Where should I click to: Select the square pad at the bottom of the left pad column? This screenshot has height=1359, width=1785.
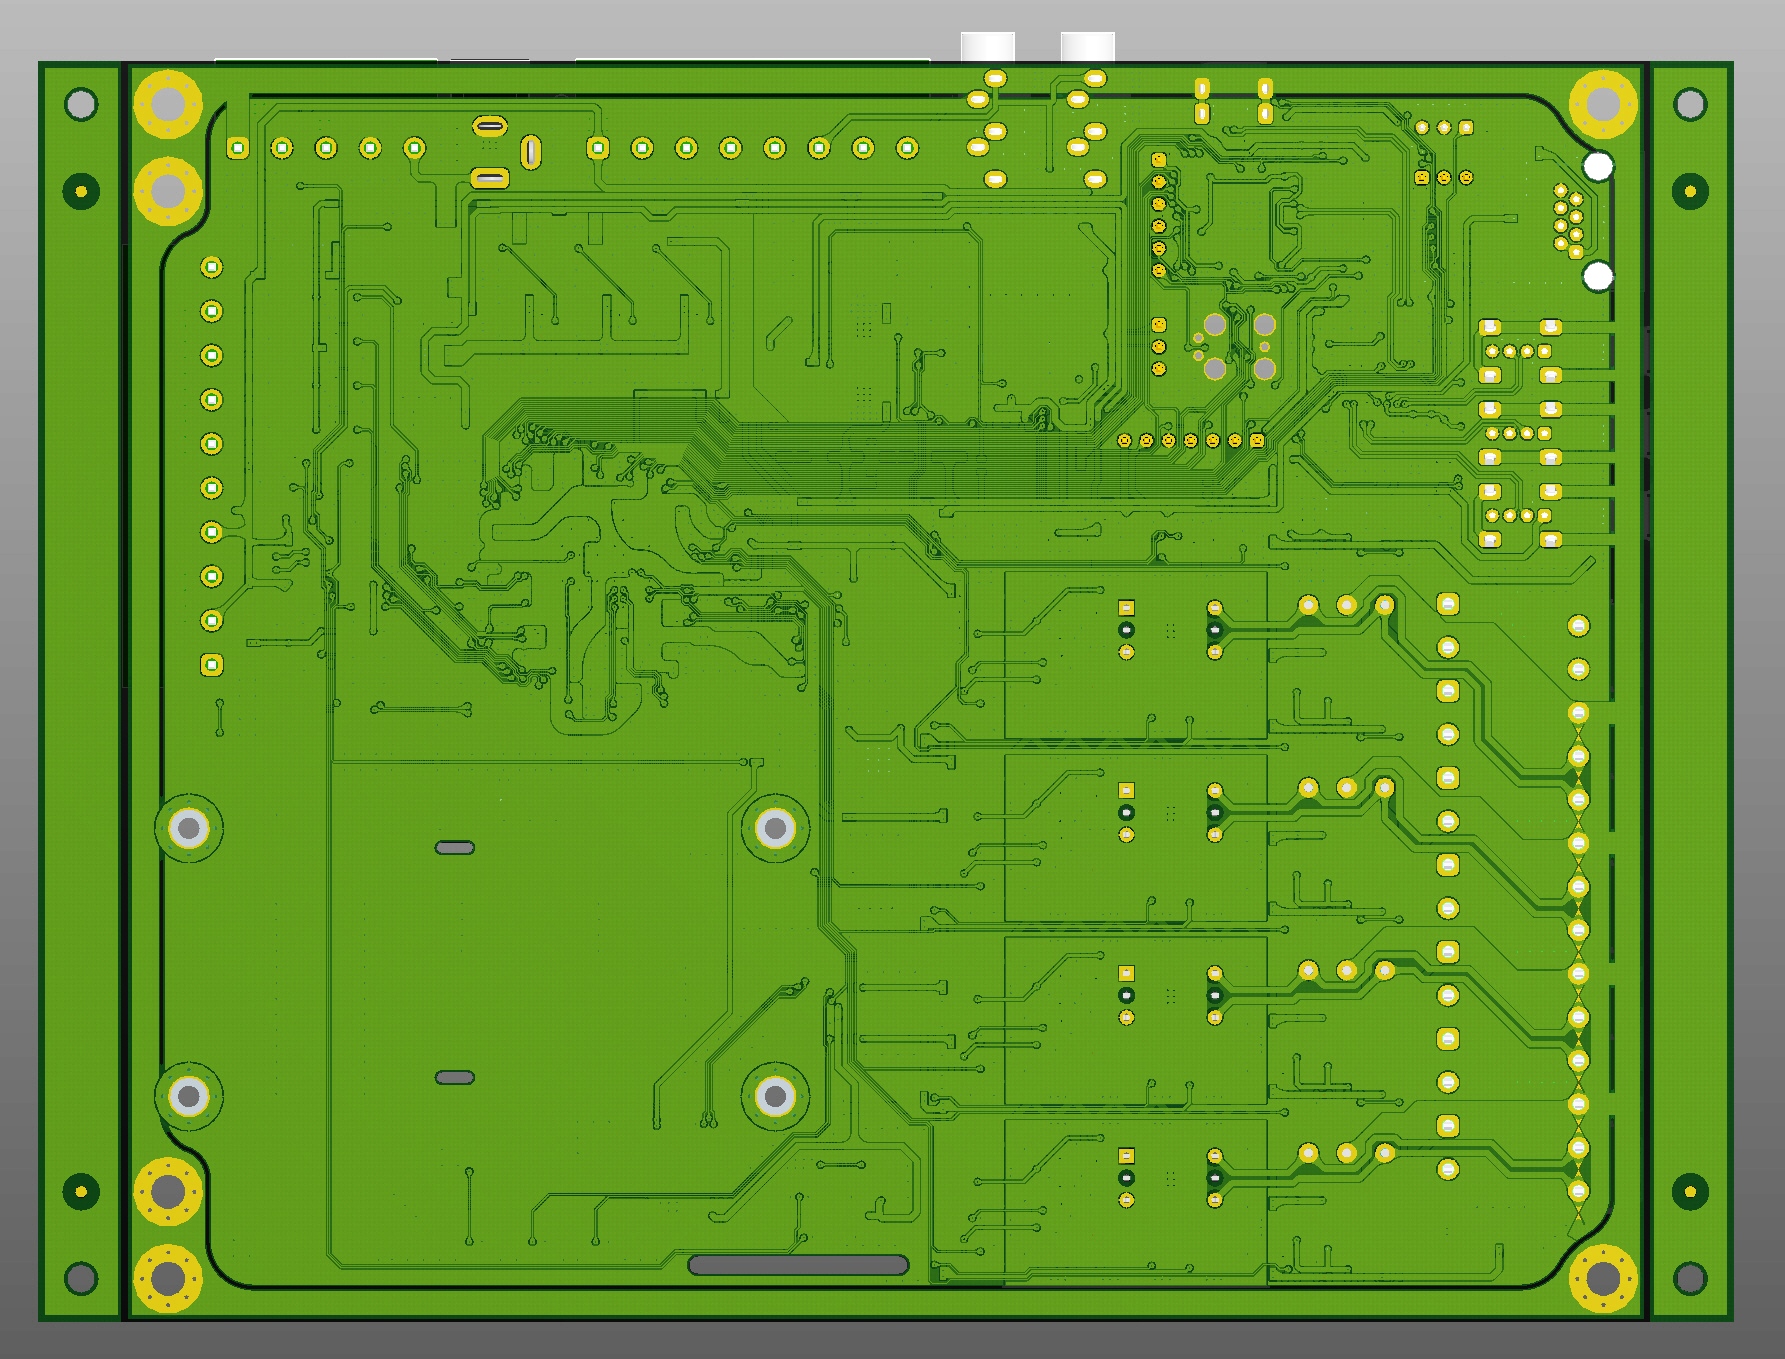click(x=212, y=665)
